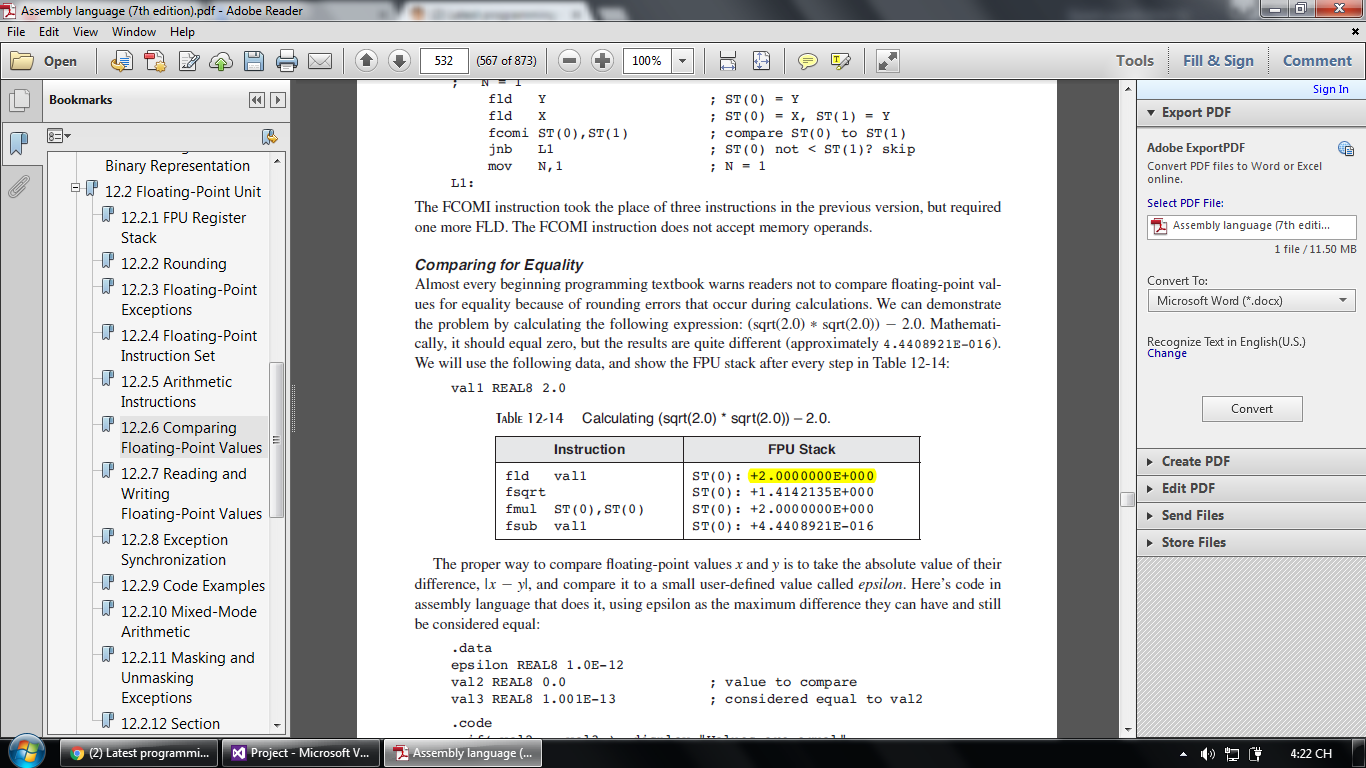
Task: Add a sticky note comment
Action: click(807, 61)
